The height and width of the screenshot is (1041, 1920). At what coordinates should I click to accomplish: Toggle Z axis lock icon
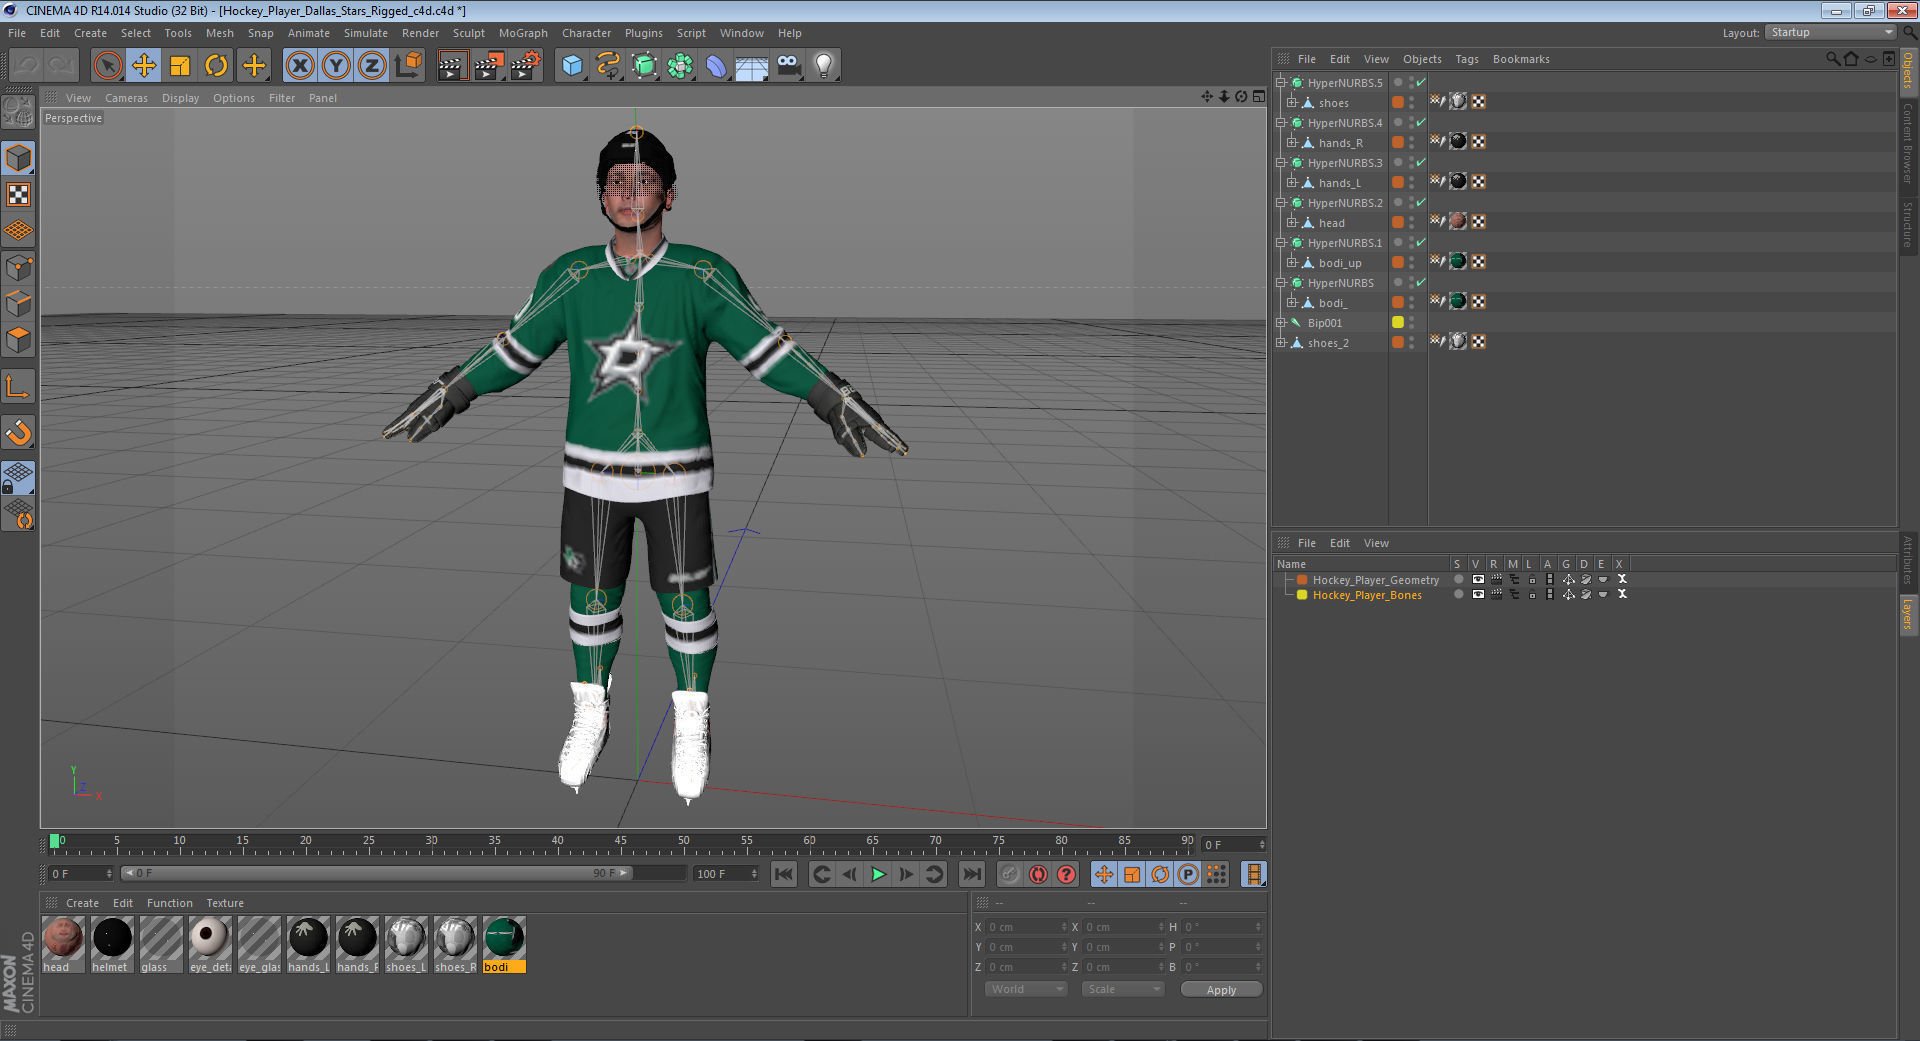(x=372, y=66)
